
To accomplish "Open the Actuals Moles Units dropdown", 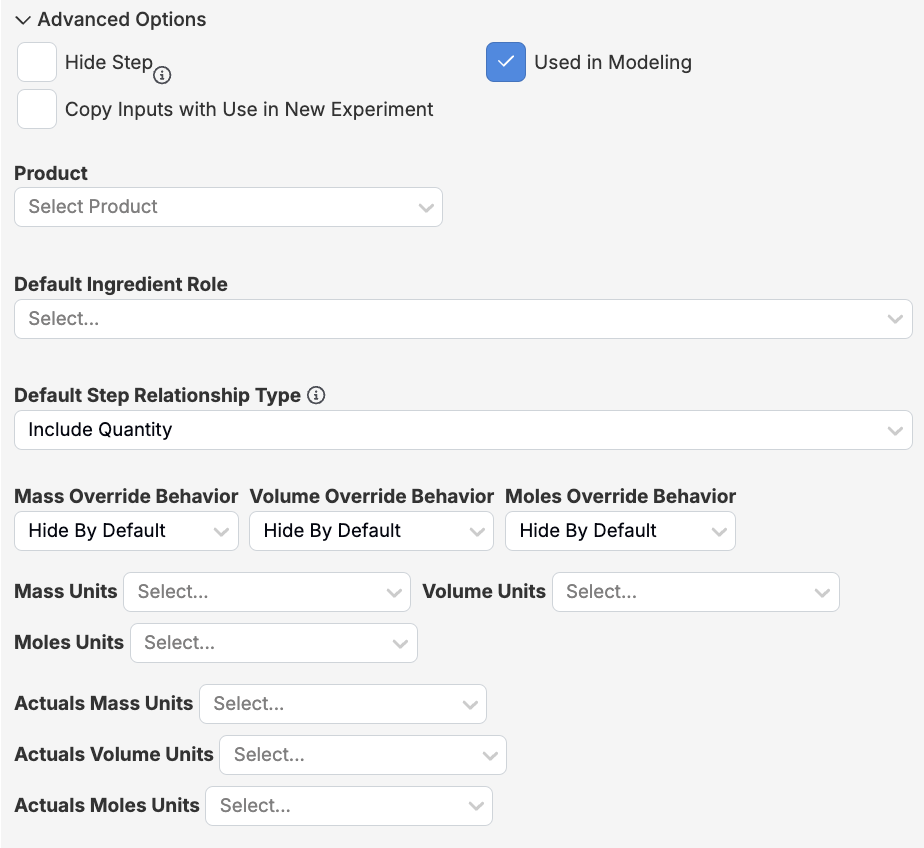I will coord(348,806).
